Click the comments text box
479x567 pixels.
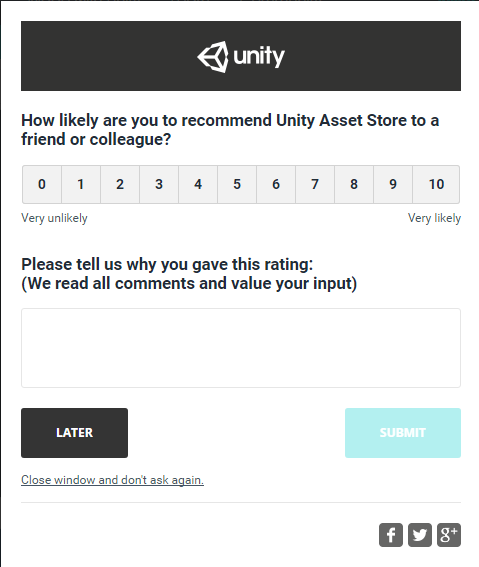coord(241,348)
